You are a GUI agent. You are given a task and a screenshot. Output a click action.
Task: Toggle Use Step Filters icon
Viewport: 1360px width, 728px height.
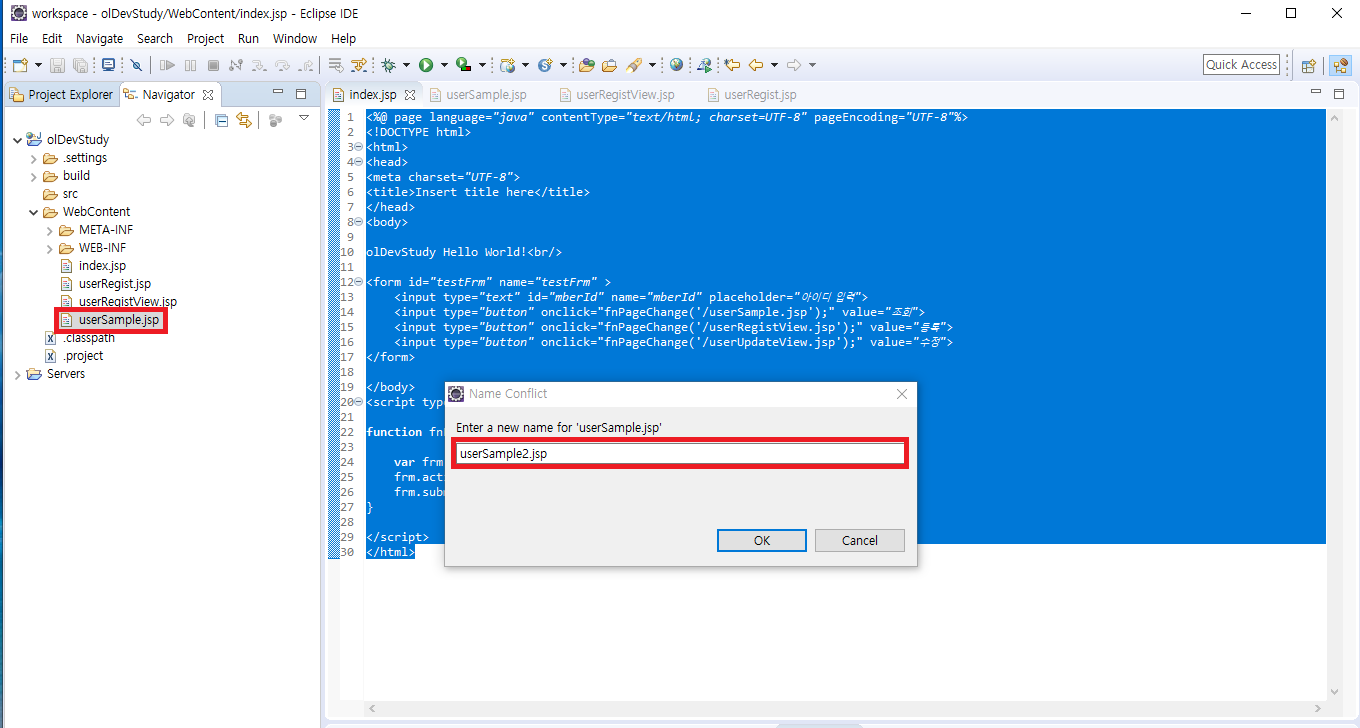[359, 65]
